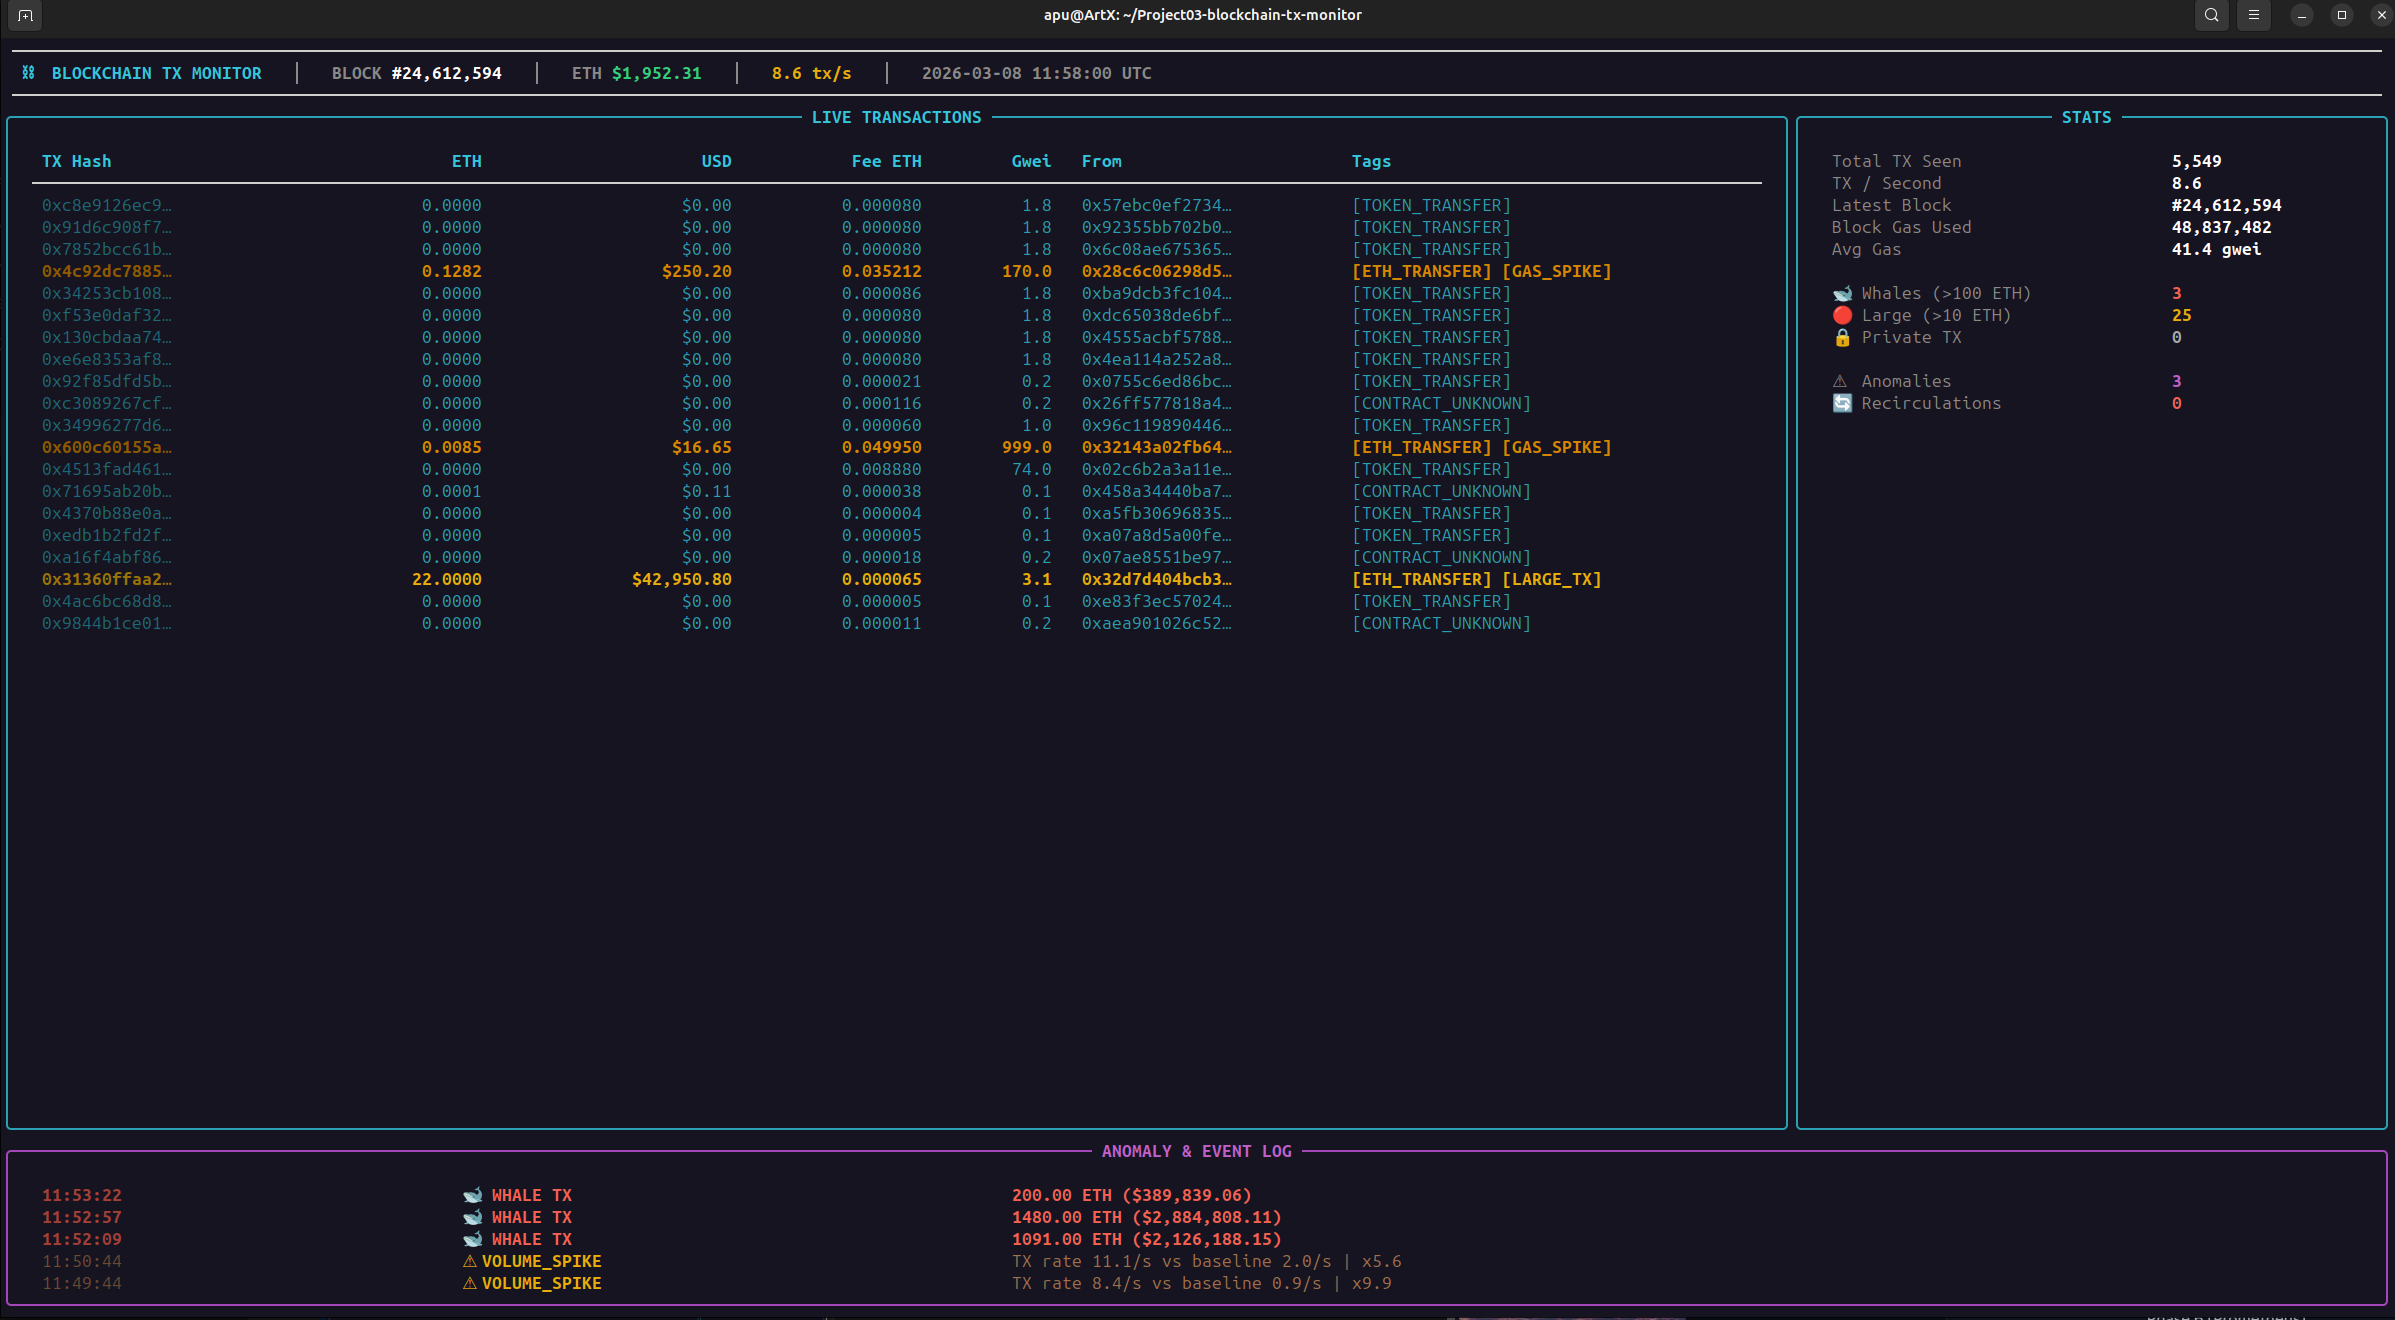The height and width of the screenshot is (1320, 2395).
Task: Expand the ANOMALY & EVENT LOG section
Action: click(x=1196, y=1151)
